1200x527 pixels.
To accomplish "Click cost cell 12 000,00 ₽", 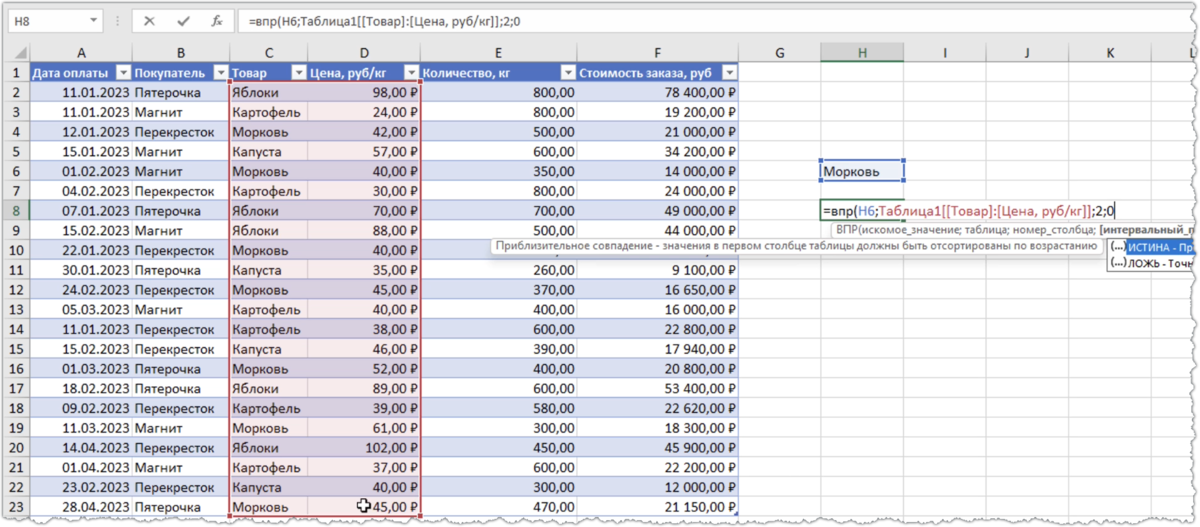I will (x=657, y=487).
